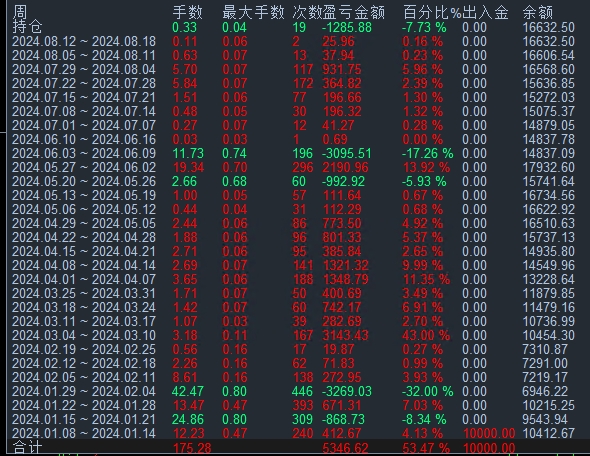
Task: Click the balance value 6946.22
Action: [x=545, y=391]
